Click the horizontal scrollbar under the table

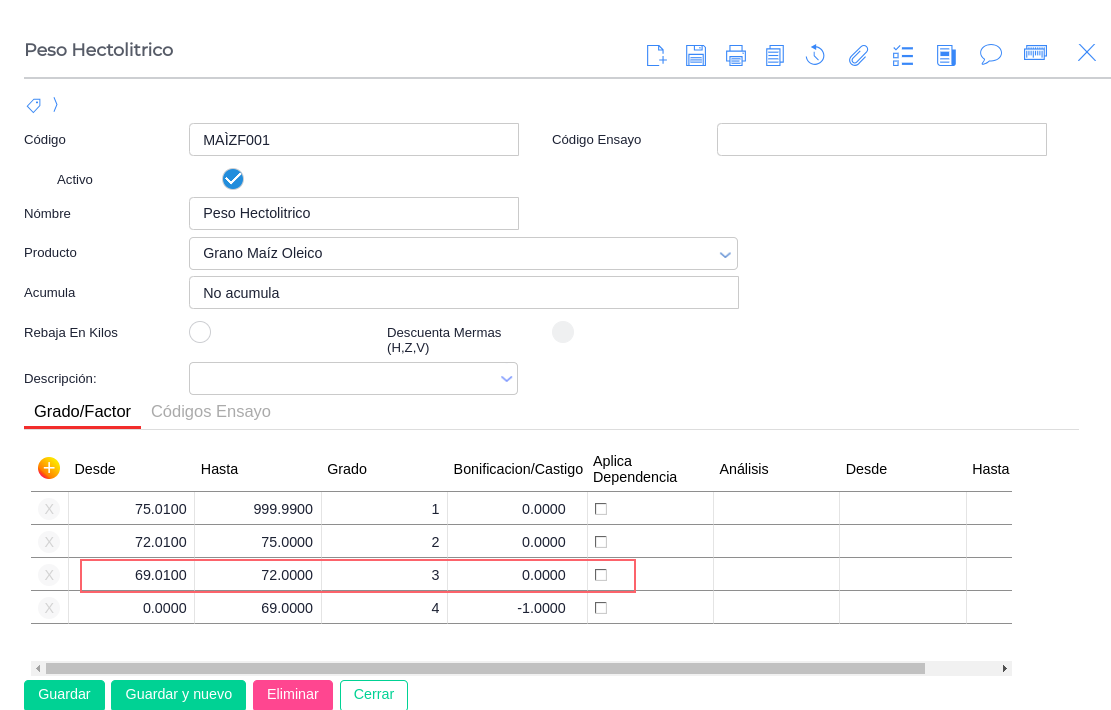(485, 668)
